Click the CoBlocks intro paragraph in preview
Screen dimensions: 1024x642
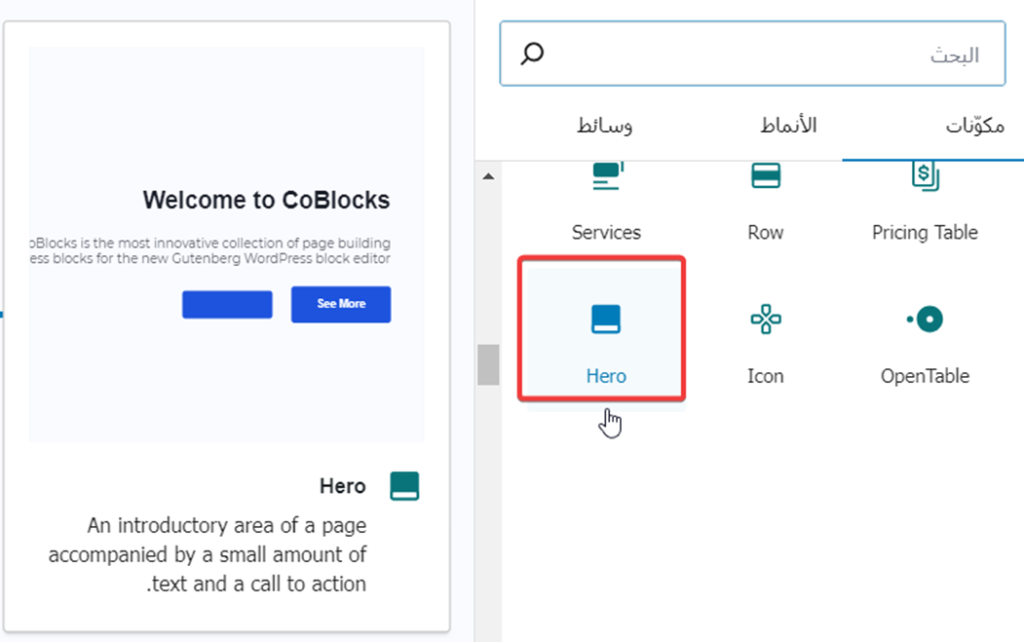click(210, 251)
